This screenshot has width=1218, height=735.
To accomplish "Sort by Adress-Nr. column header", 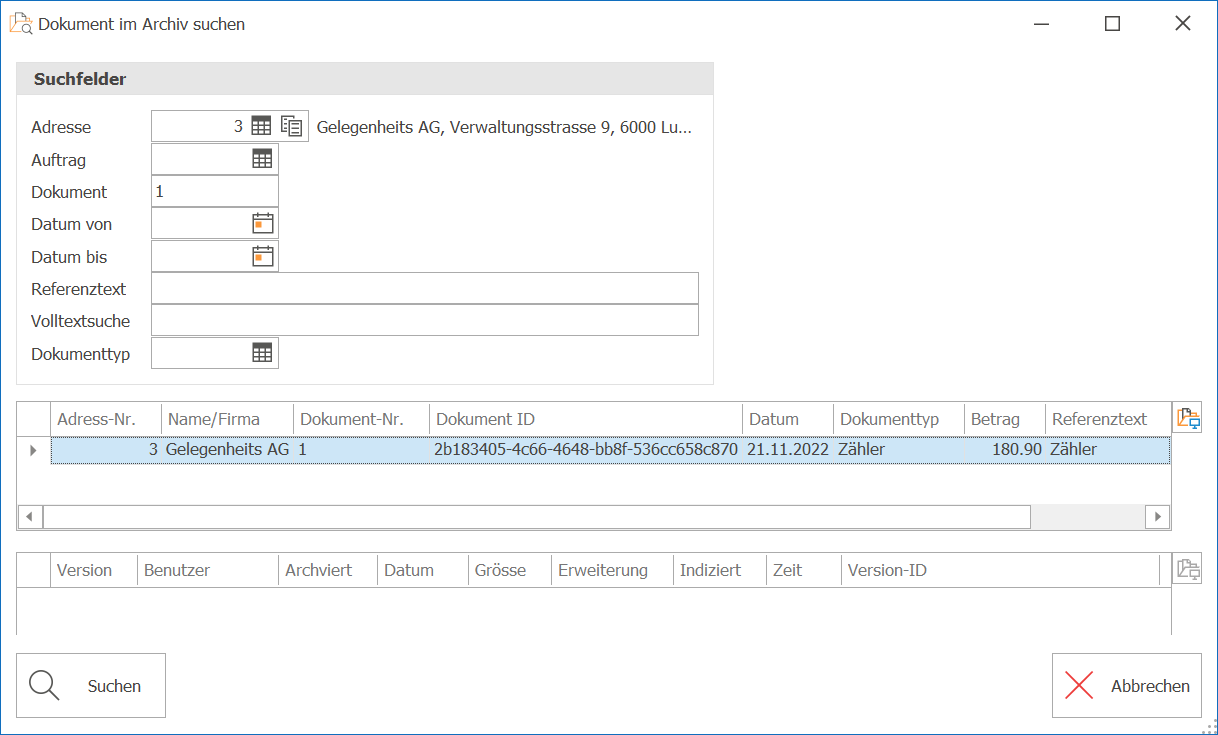I will [106, 419].
